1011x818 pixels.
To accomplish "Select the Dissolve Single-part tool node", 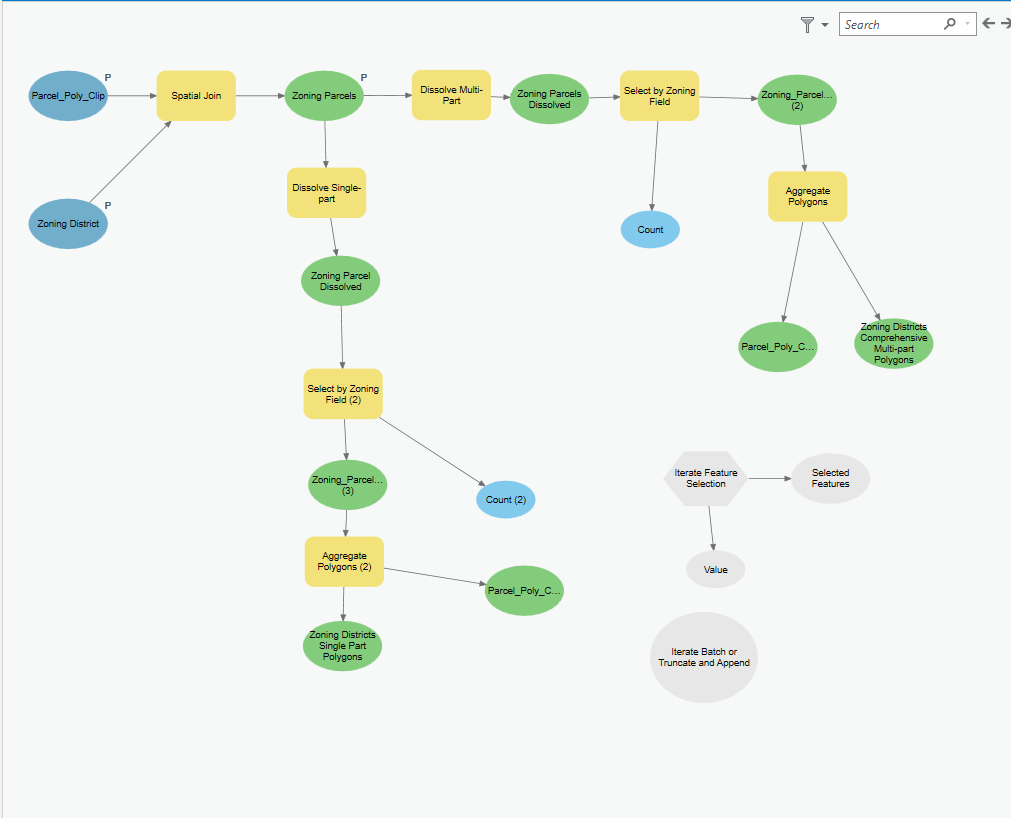I will click(326, 193).
